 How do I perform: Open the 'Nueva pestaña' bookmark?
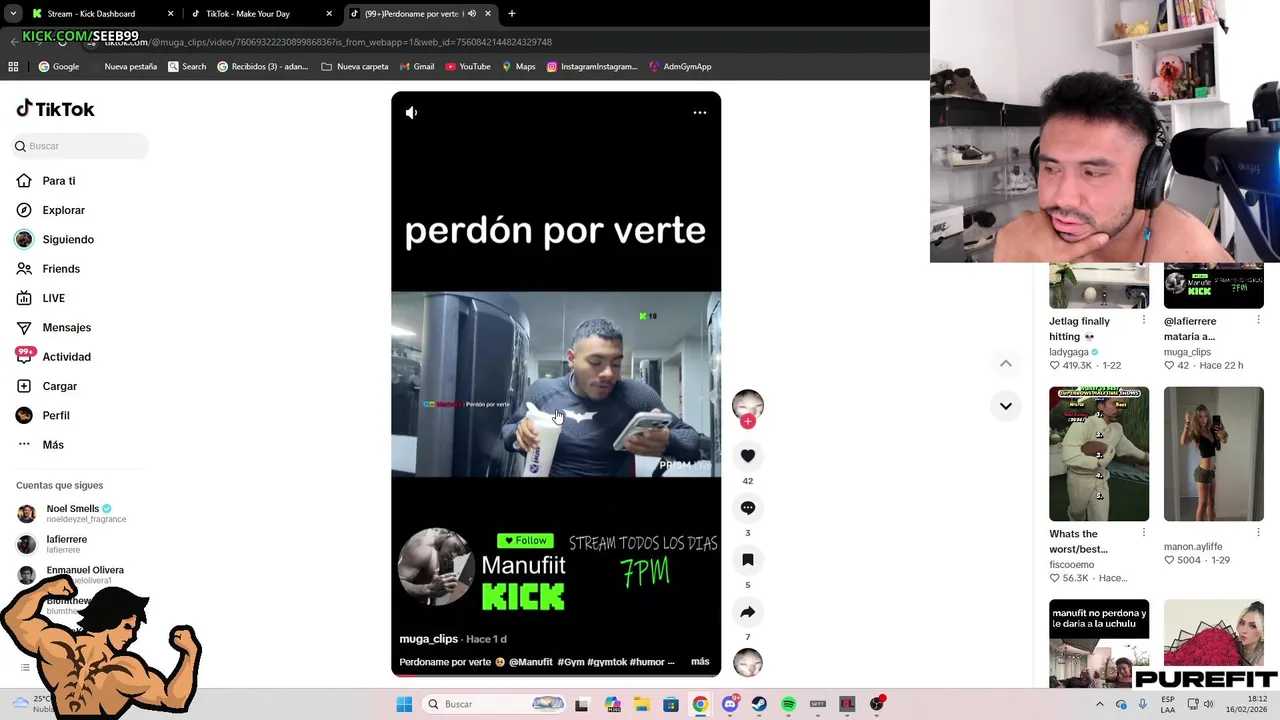coord(124,67)
